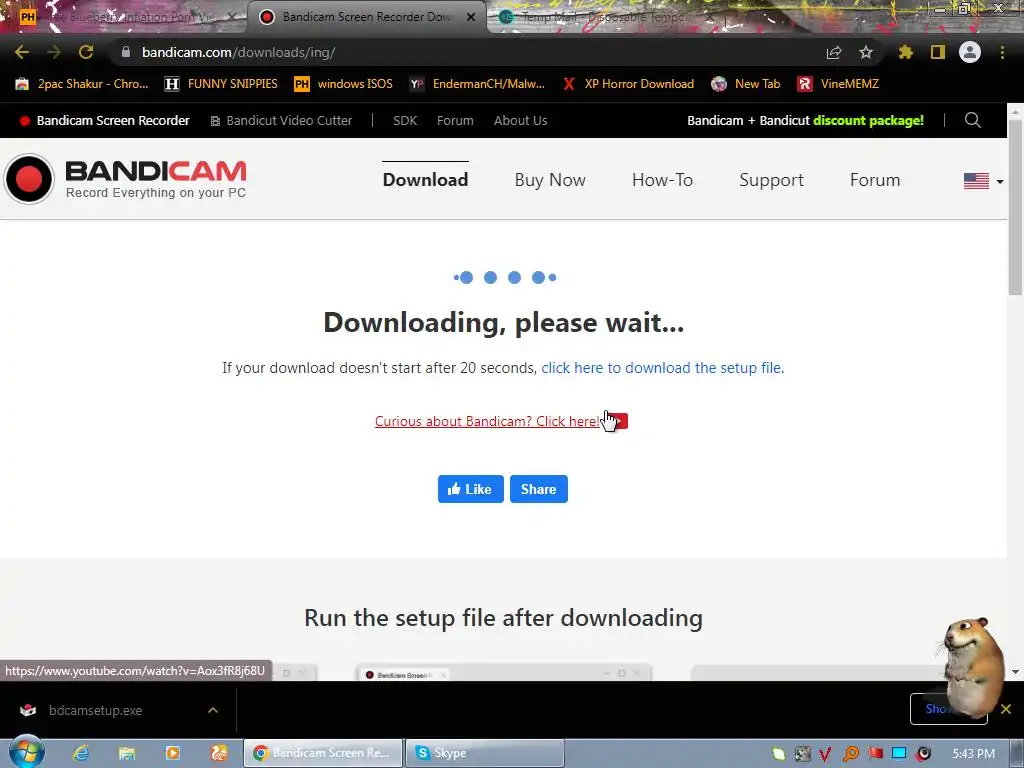1024x768 pixels.
Task: Click the Bandicam Chrome taskbar button
Action: [323, 753]
